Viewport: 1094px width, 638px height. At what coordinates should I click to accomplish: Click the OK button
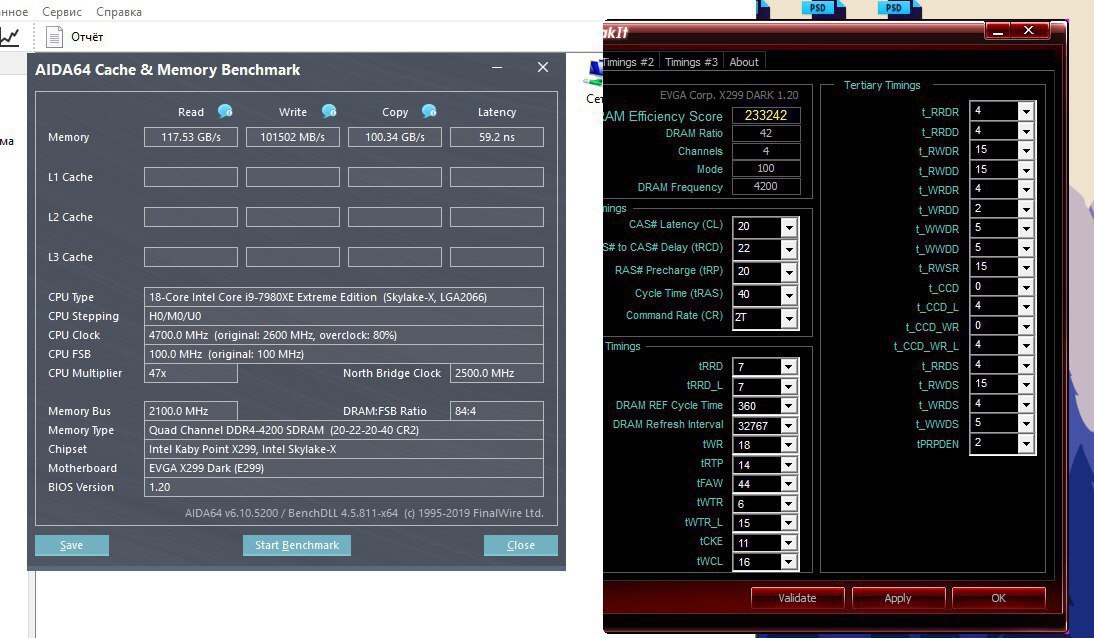(998, 598)
